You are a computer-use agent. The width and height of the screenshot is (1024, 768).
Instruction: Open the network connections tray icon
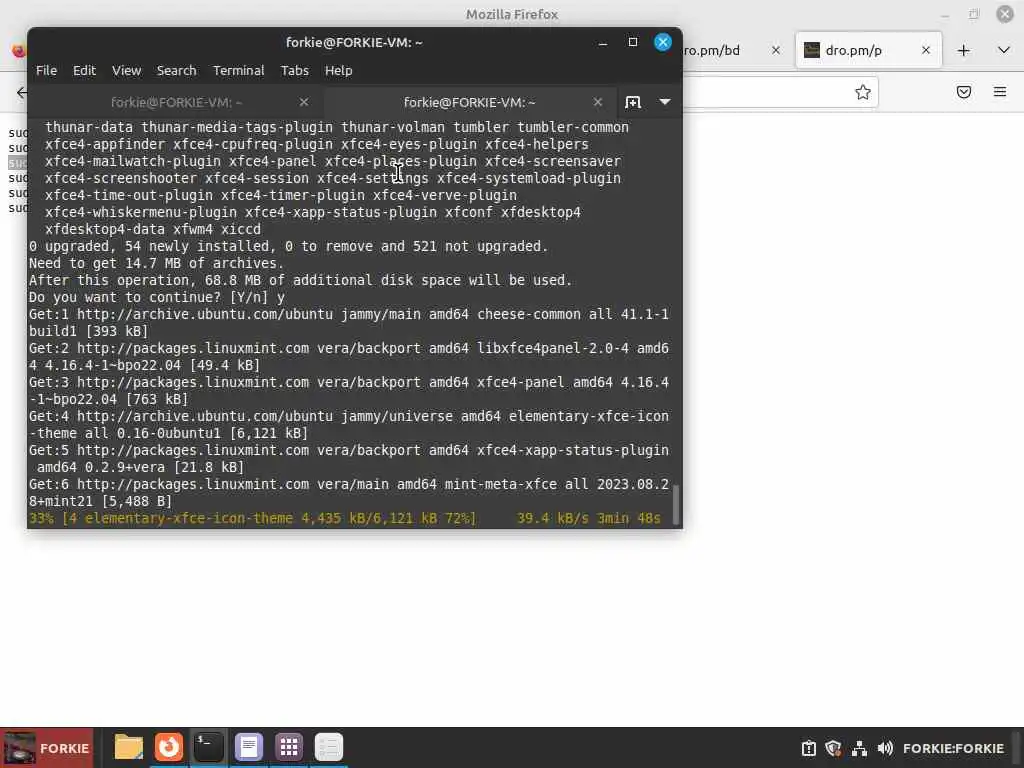(x=859, y=748)
